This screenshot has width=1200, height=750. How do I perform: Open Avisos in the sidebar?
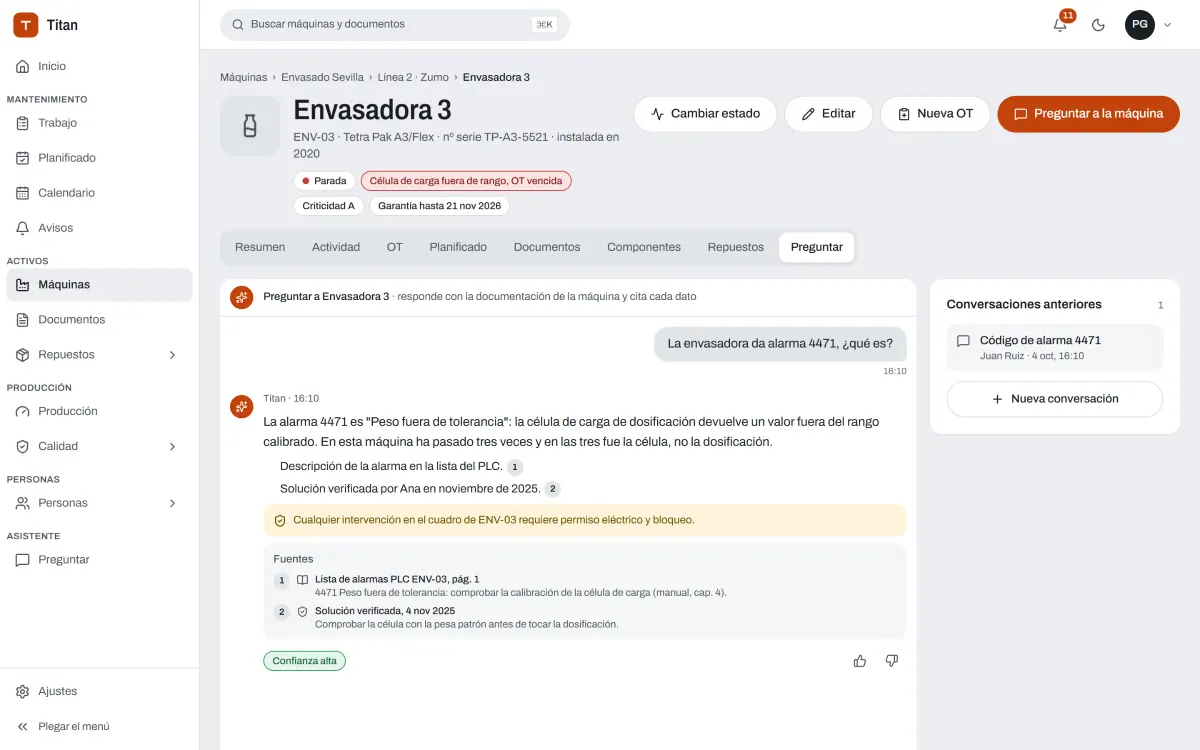99,228
